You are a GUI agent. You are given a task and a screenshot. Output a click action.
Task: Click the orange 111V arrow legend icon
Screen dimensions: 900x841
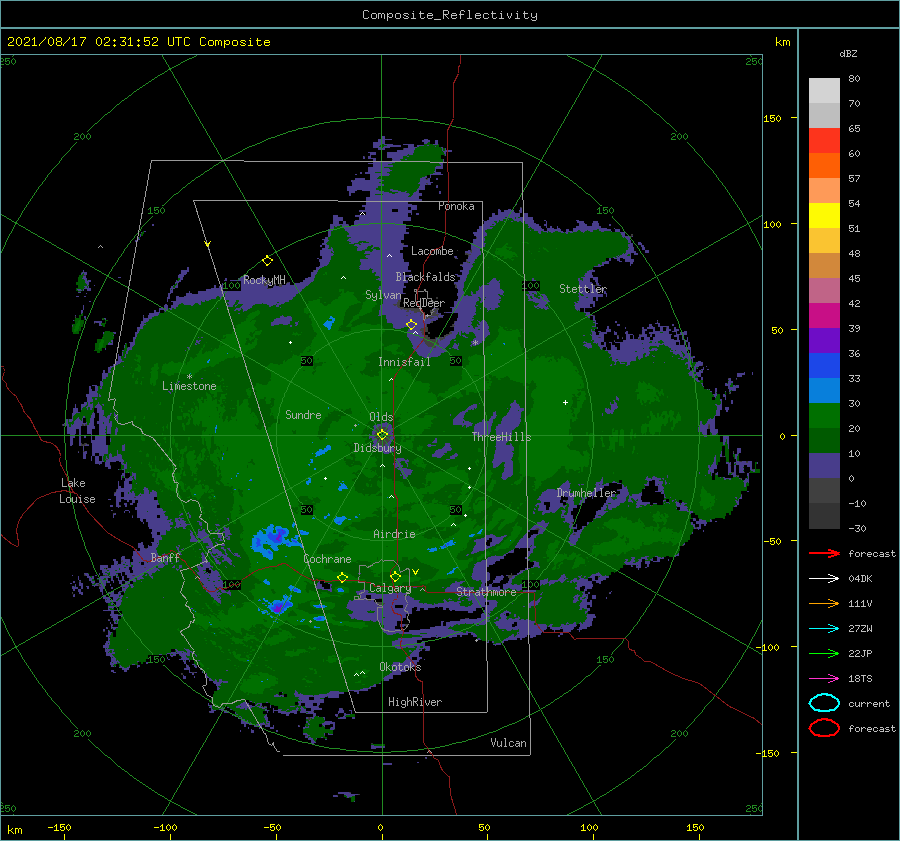[824, 603]
